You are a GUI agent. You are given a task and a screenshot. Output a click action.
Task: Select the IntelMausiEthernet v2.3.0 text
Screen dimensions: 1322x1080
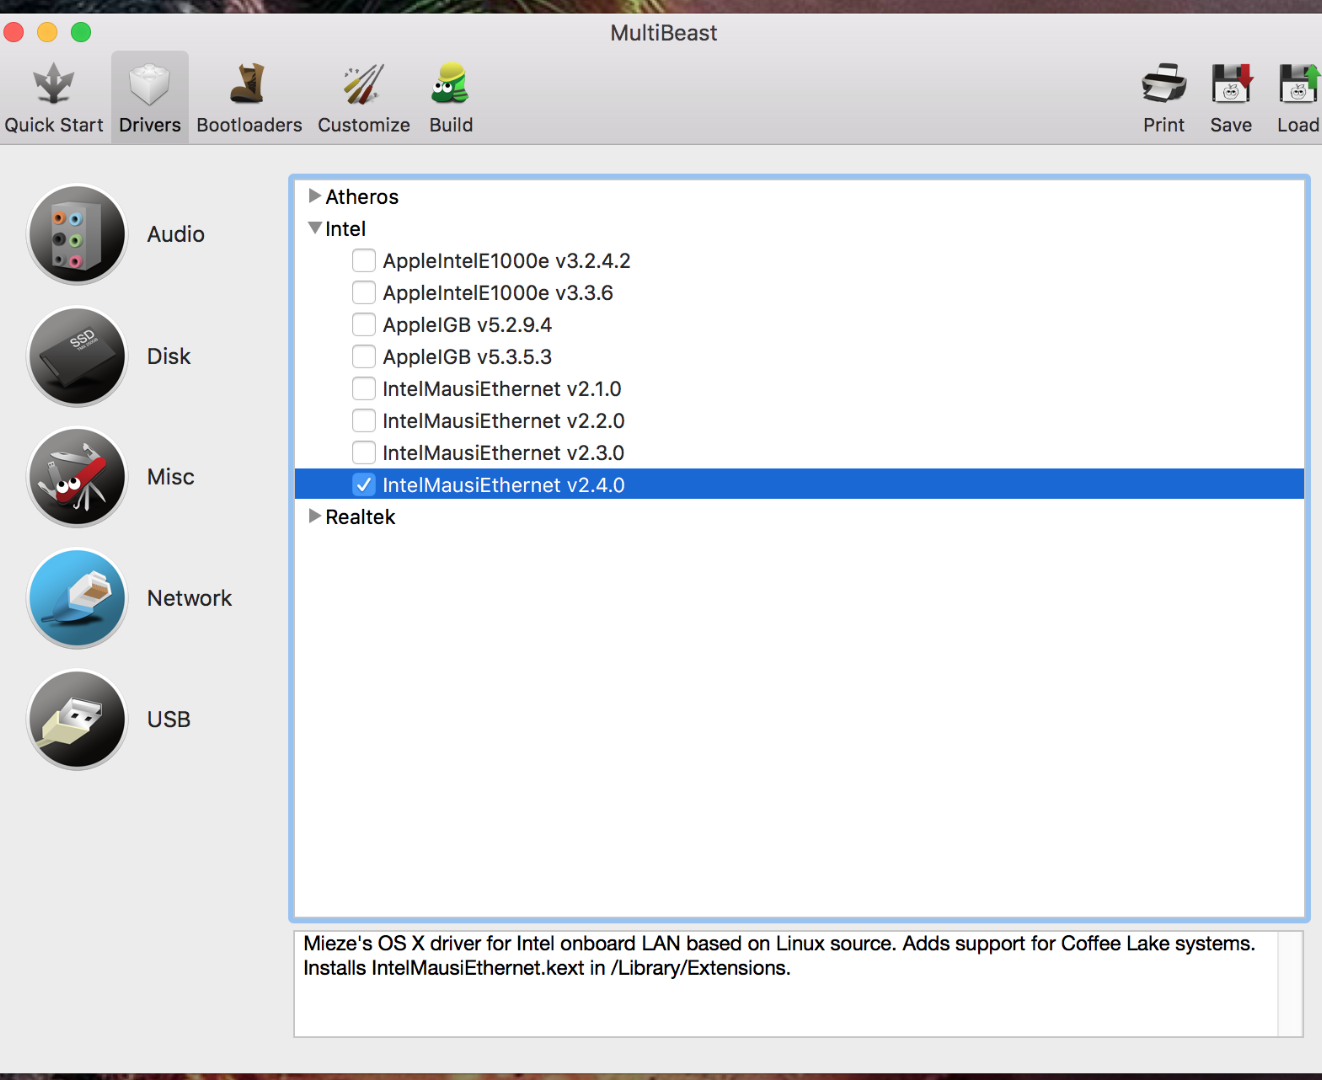tap(504, 453)
